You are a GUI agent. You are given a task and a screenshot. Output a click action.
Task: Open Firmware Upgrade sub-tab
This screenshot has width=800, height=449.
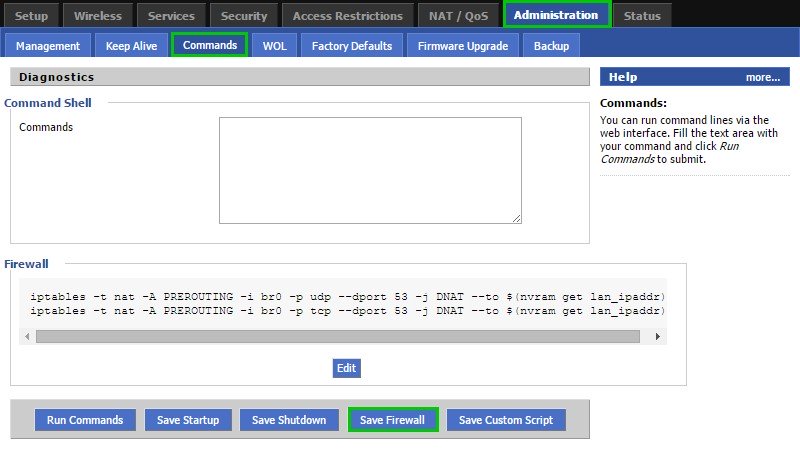point(463,46)
